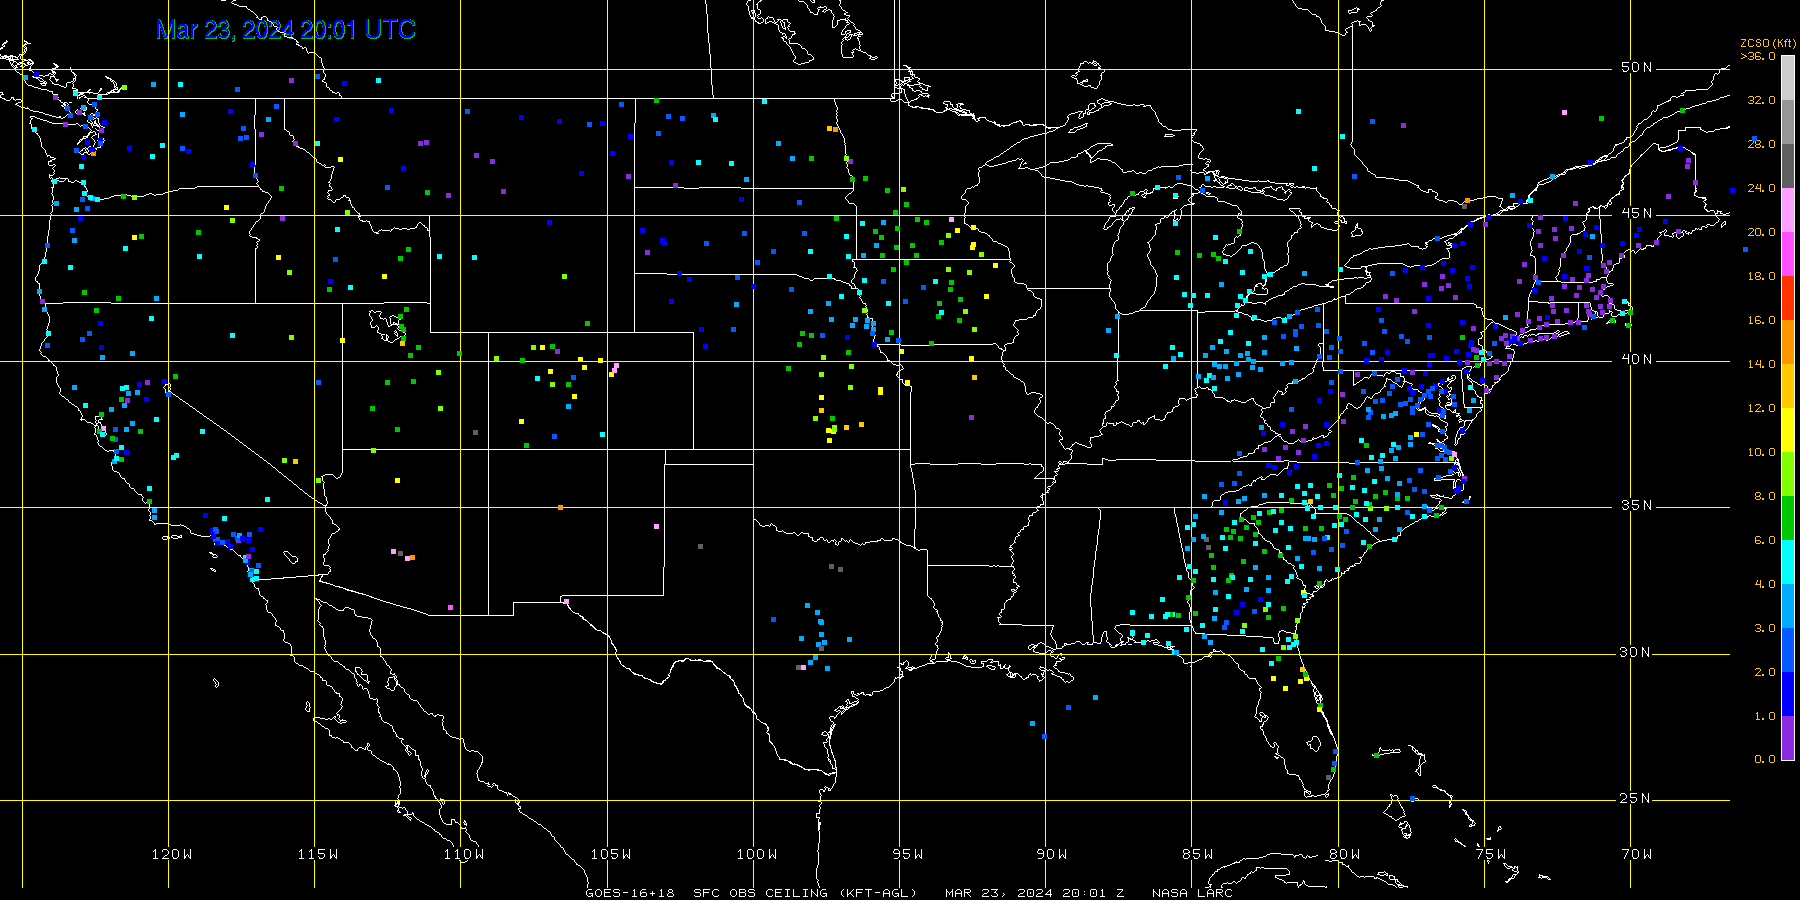This screenshot has height=900, width=1800.
Task: Click the "0.0" legend value
Action: coord(1765,759)
